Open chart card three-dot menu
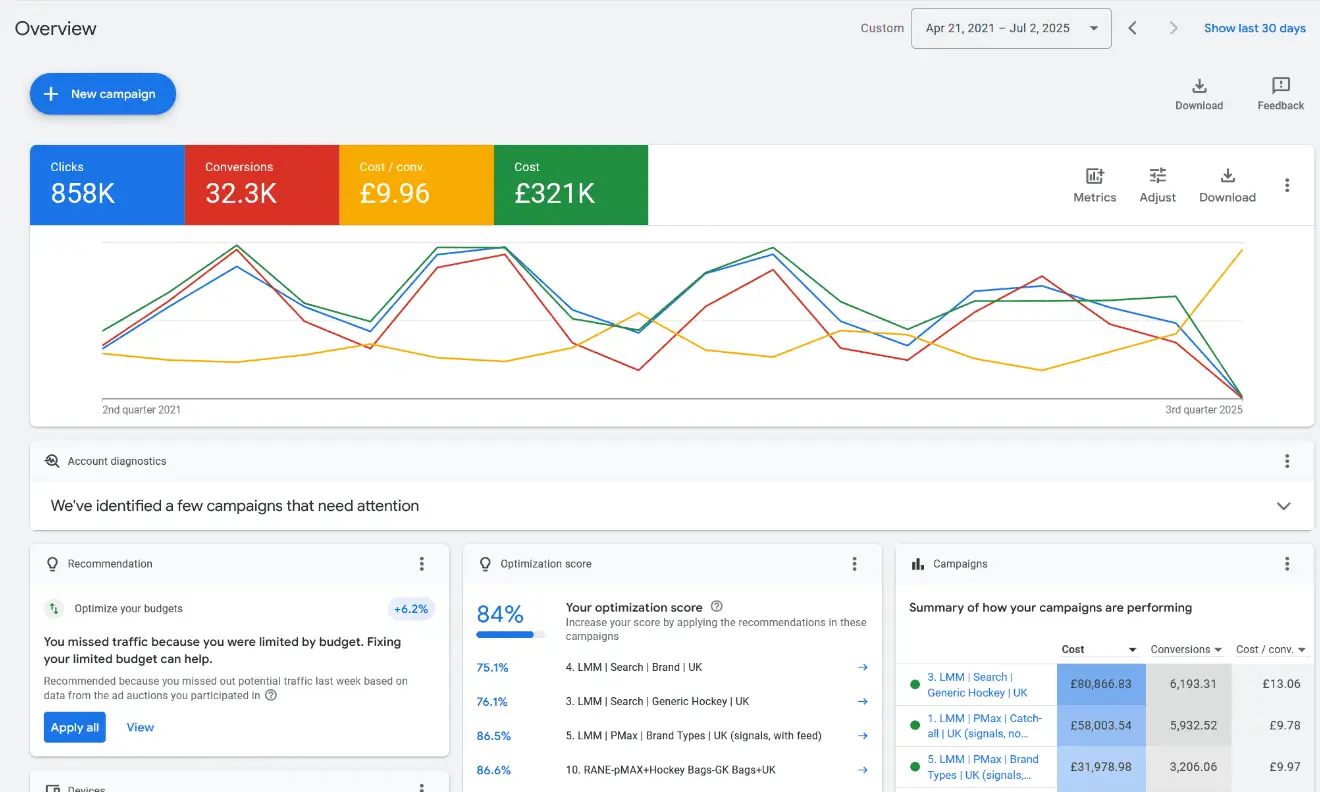Image resolution: width=1320 pixels, height=792 pixels. [1287, 185]
